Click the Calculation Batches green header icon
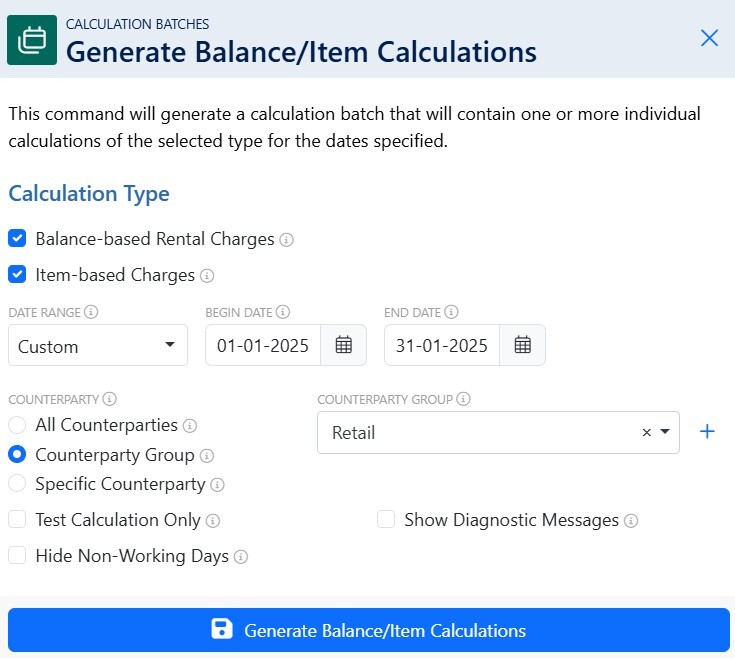 coord(32,40)
